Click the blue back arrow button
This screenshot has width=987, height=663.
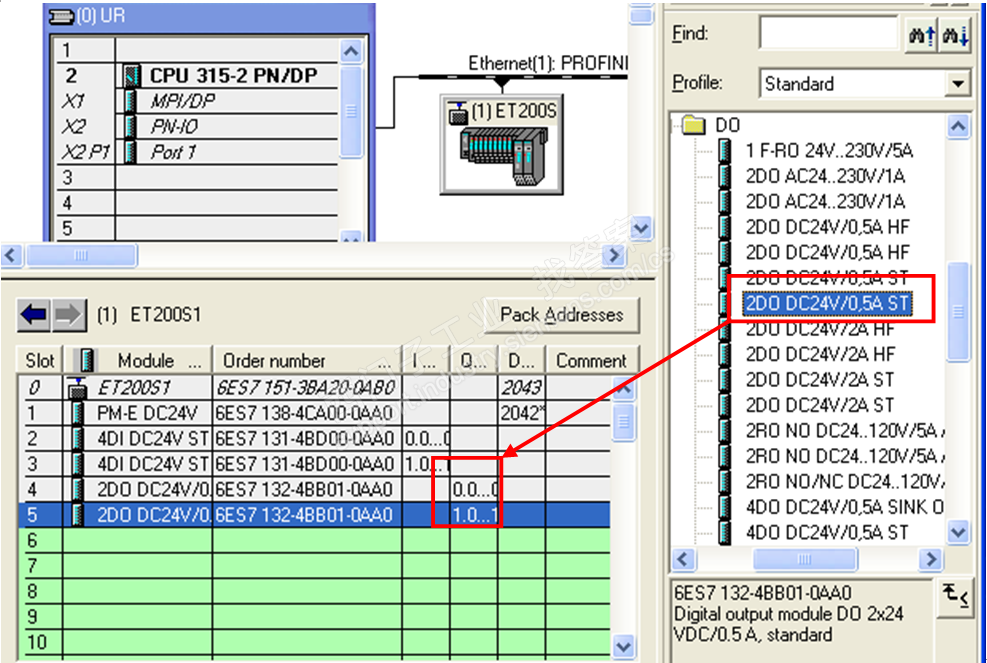33,314
